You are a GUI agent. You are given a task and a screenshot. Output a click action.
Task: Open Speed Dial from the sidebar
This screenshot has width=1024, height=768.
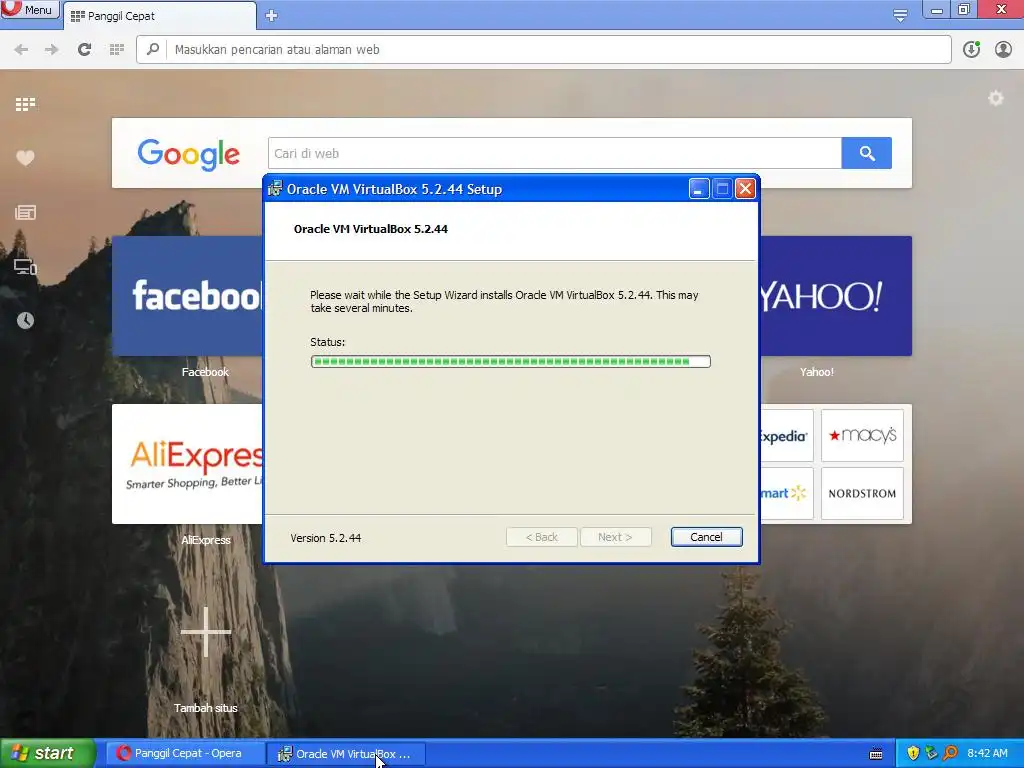point(25,104)
